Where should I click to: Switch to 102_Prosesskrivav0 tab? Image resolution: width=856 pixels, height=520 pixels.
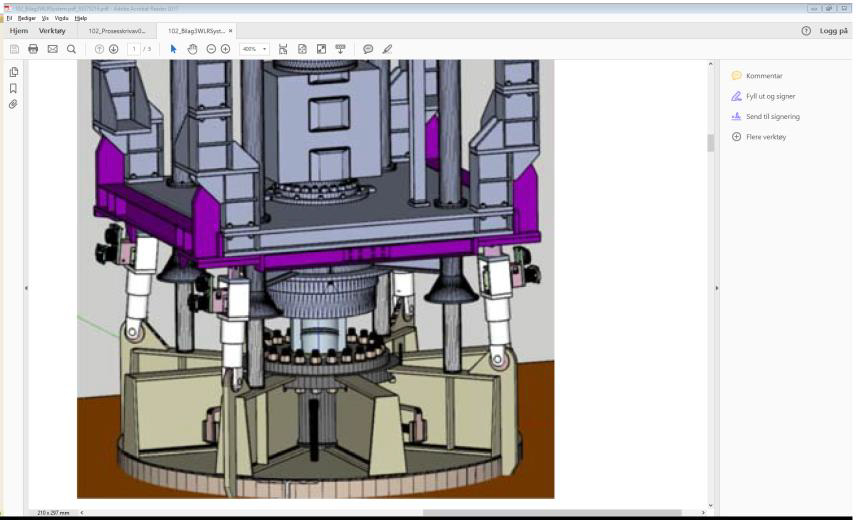(116, 31)
